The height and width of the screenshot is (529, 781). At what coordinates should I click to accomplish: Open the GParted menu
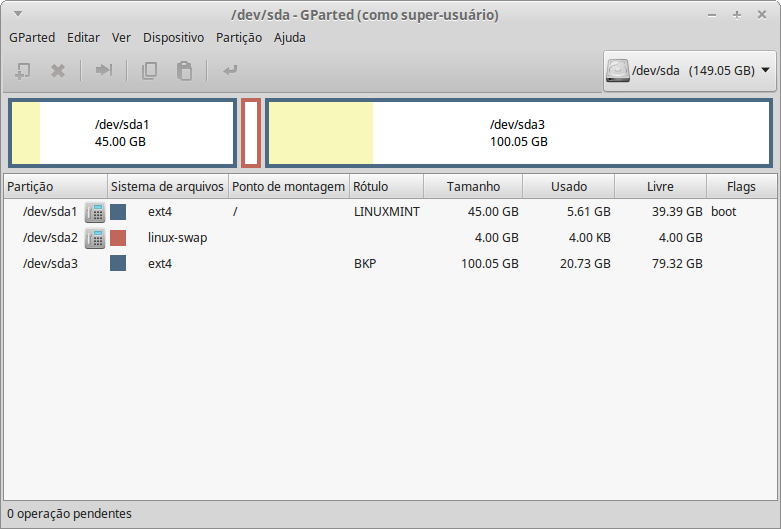[x=32, y=38]
